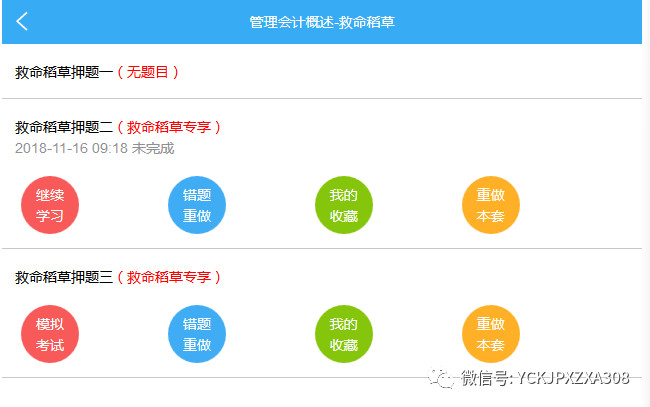
Task: Click red 救命稻草专享 tag of 押题二
Action: [x=168, y=127]
